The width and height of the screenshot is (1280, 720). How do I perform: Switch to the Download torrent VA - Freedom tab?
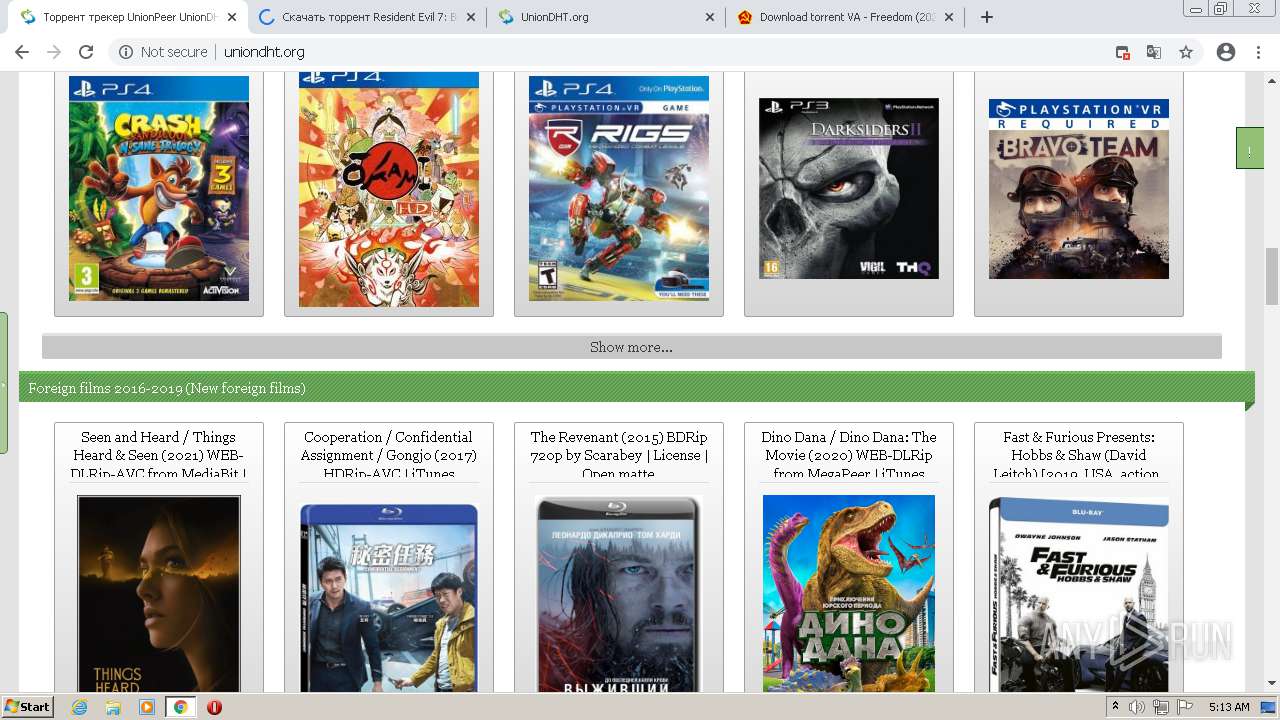(x=845, y=17)
